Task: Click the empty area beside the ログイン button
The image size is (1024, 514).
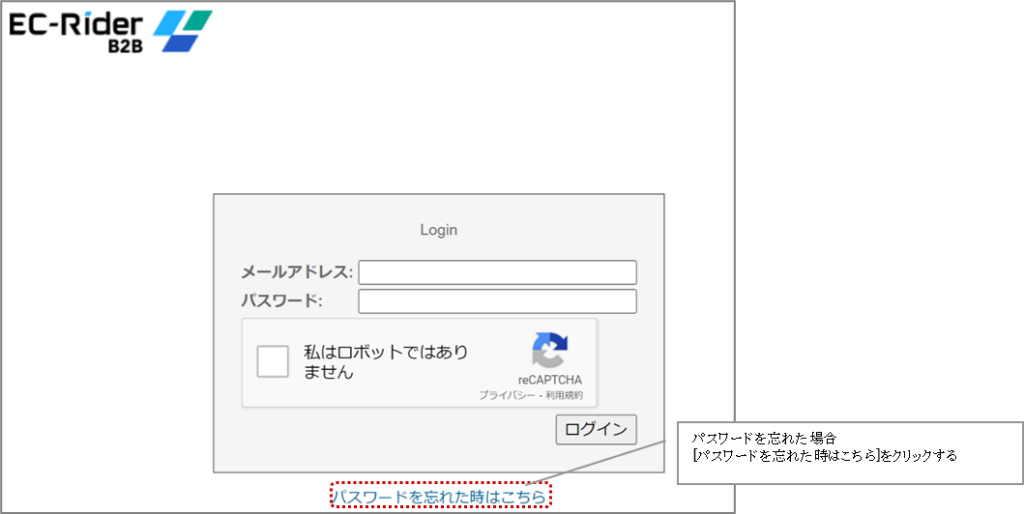Action: point(400,429)
